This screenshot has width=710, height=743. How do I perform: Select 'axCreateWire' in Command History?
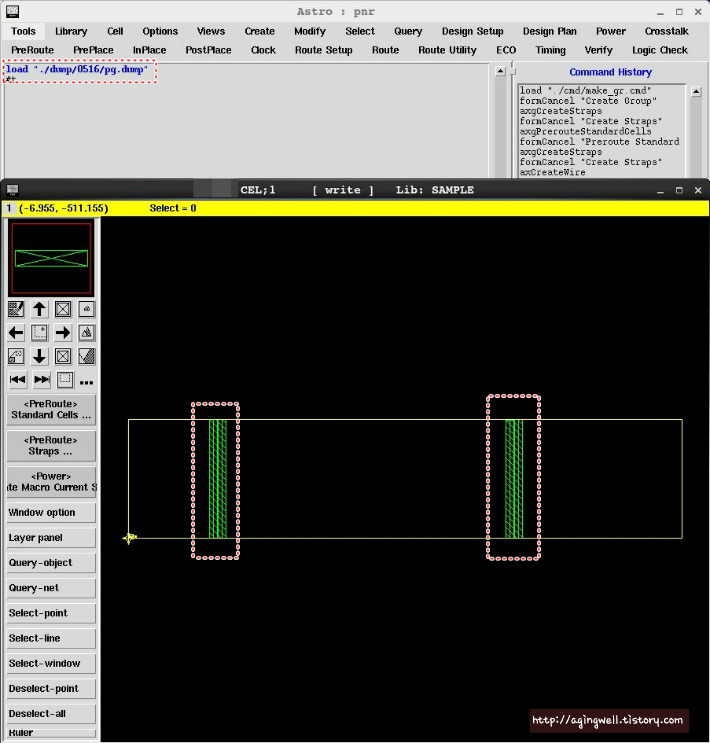(552, 172)
